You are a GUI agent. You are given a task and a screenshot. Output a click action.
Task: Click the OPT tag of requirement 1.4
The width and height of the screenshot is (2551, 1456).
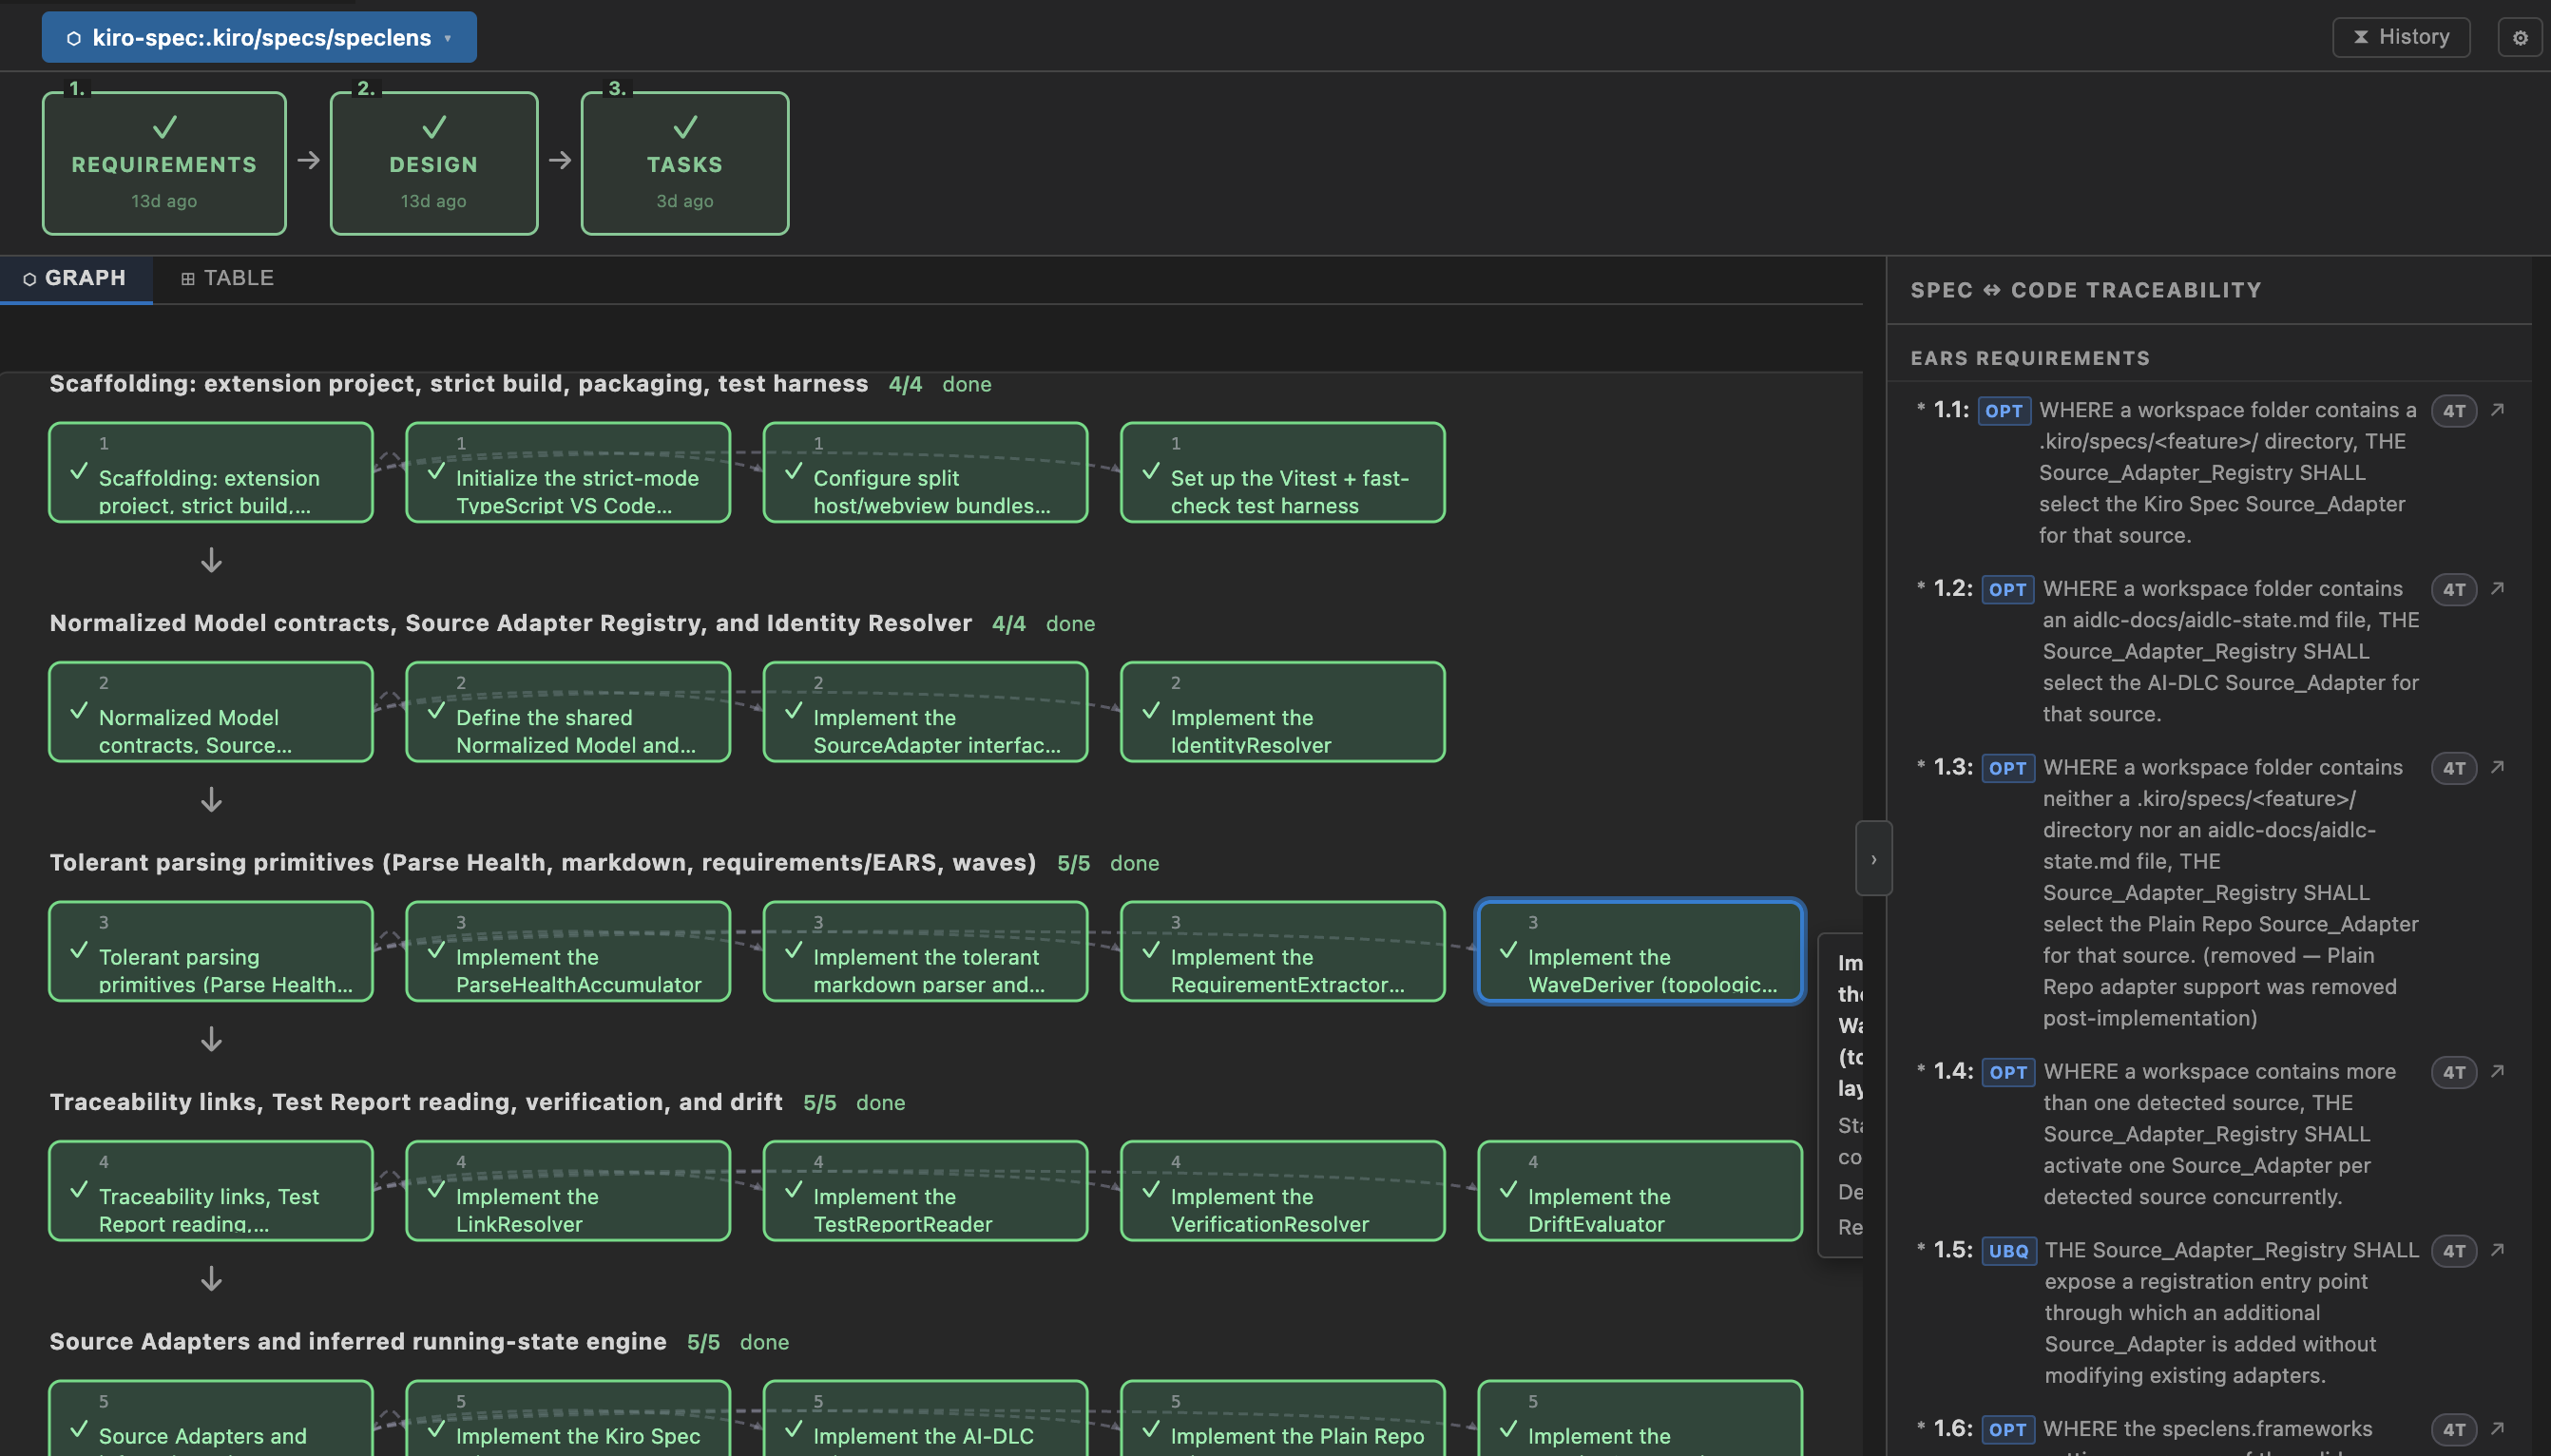point(2008,1073)
